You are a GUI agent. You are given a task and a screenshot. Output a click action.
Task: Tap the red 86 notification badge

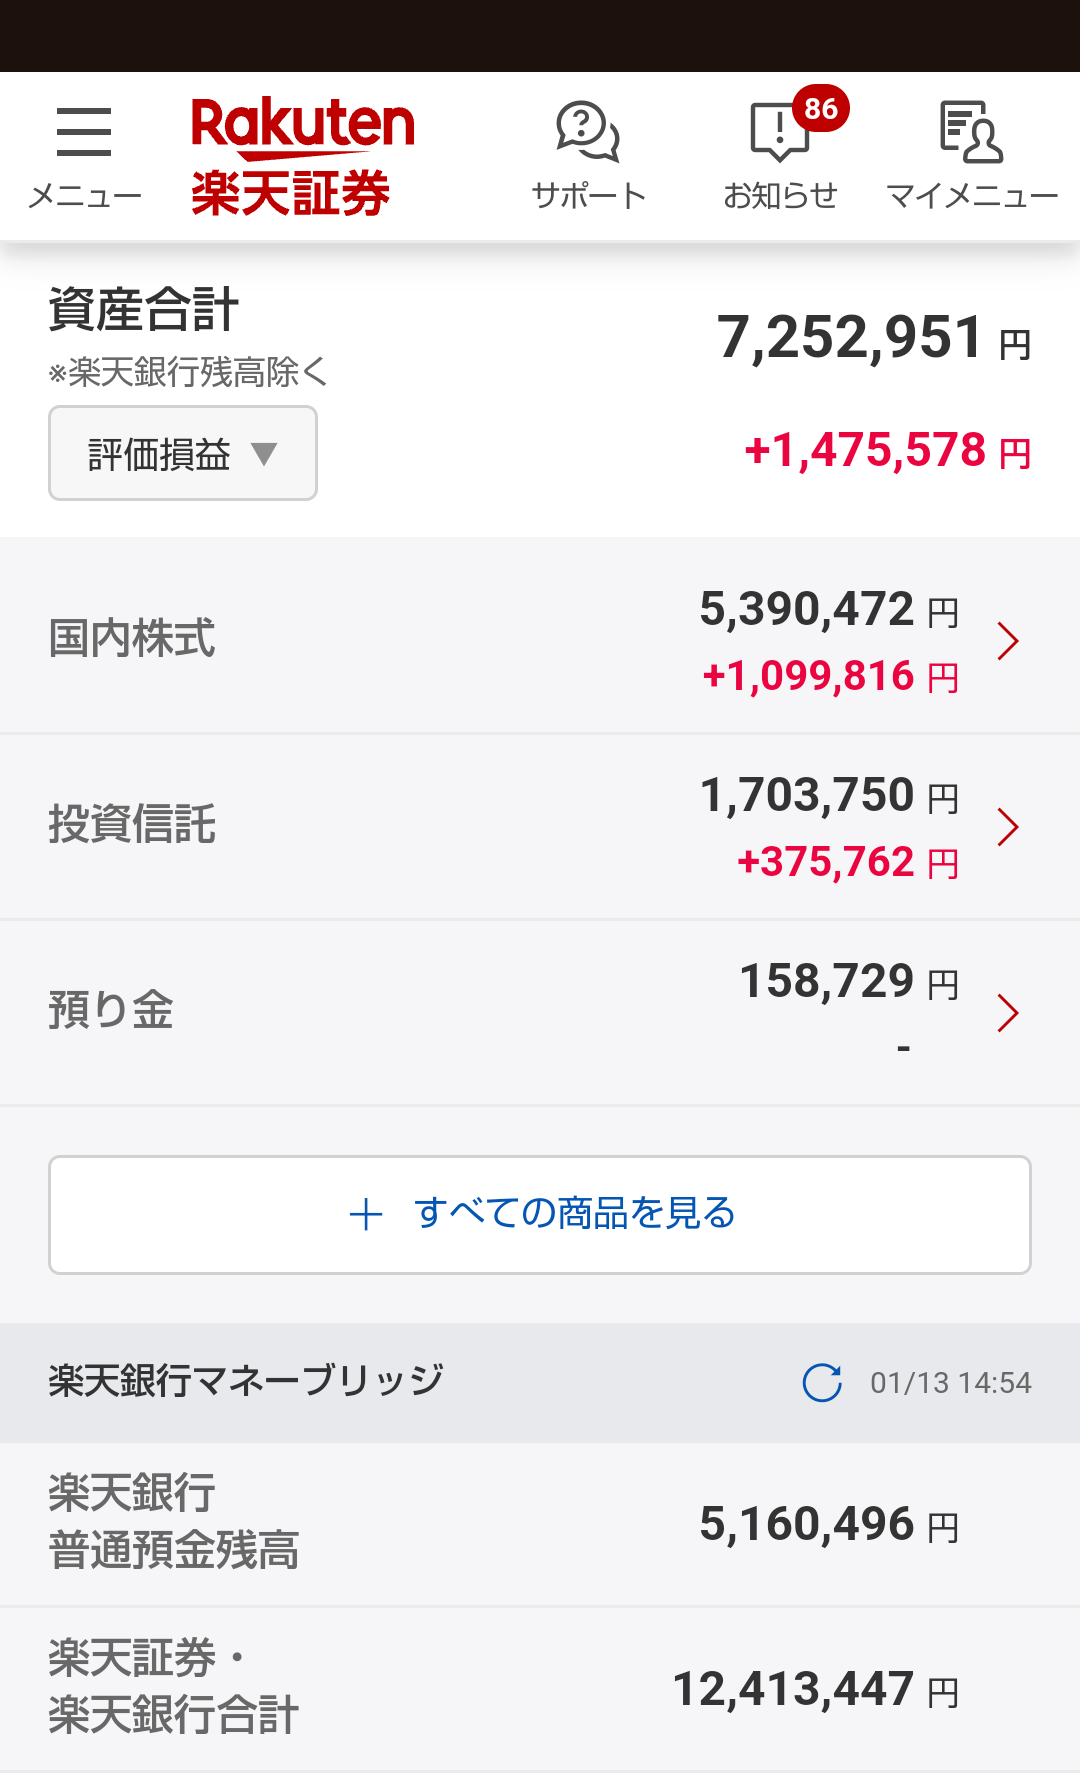pyautogui.click(x=821, y=108)
